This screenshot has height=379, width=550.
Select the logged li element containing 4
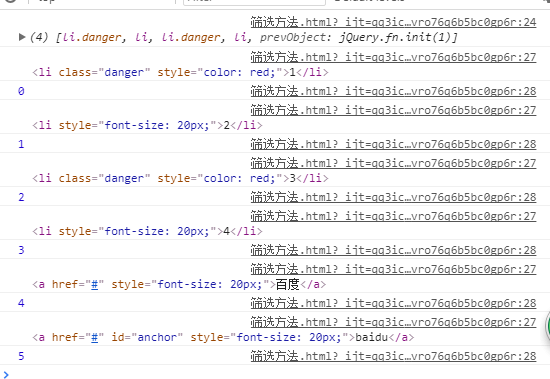point(147,231)
